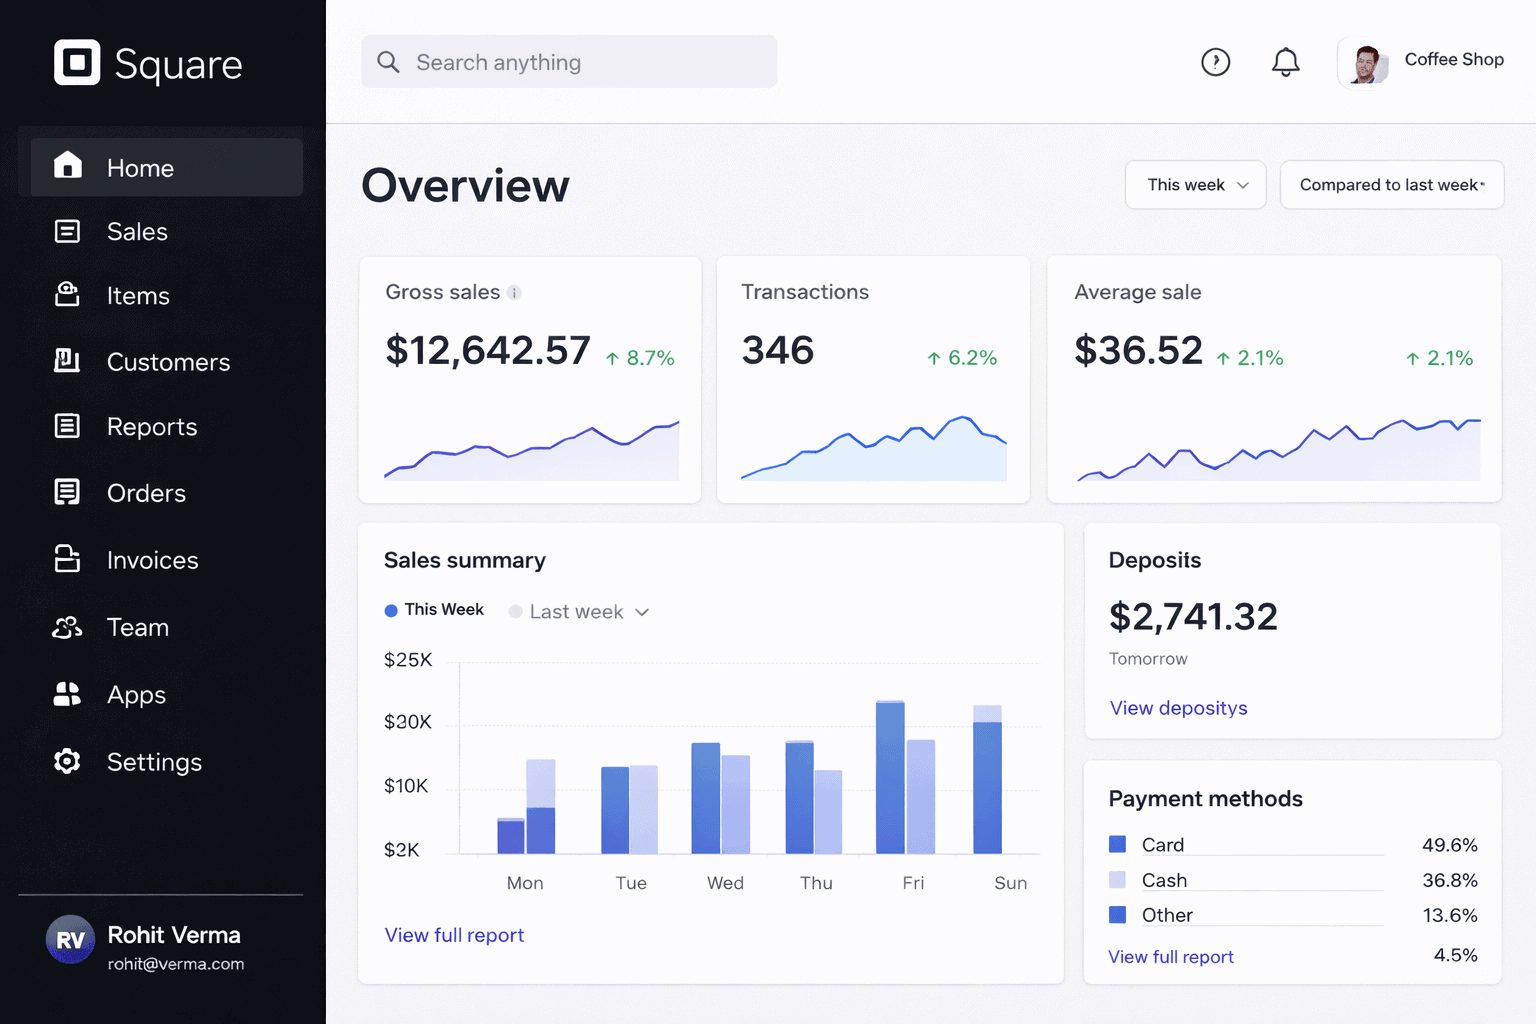Go to the Reports menu item

(152, 427)
